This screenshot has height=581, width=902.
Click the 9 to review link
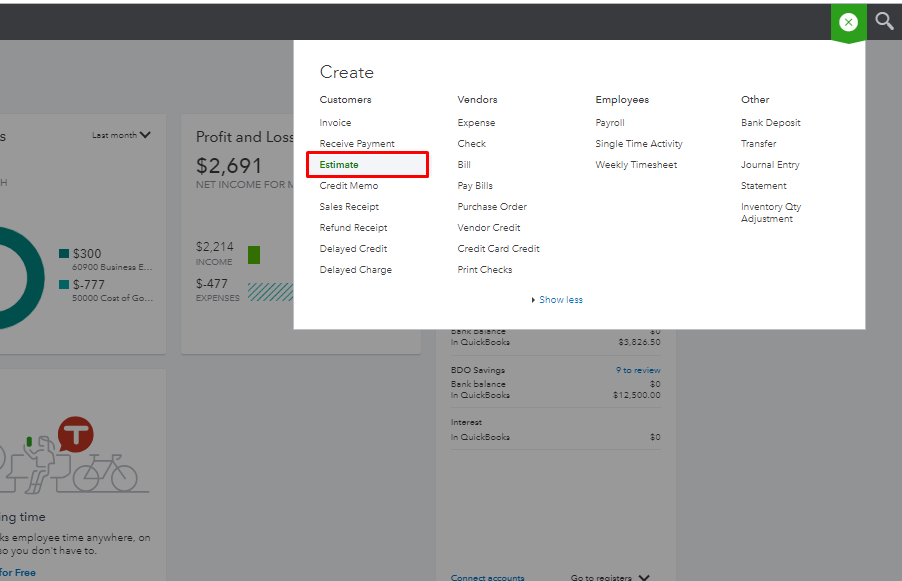(x=638, y=371)
